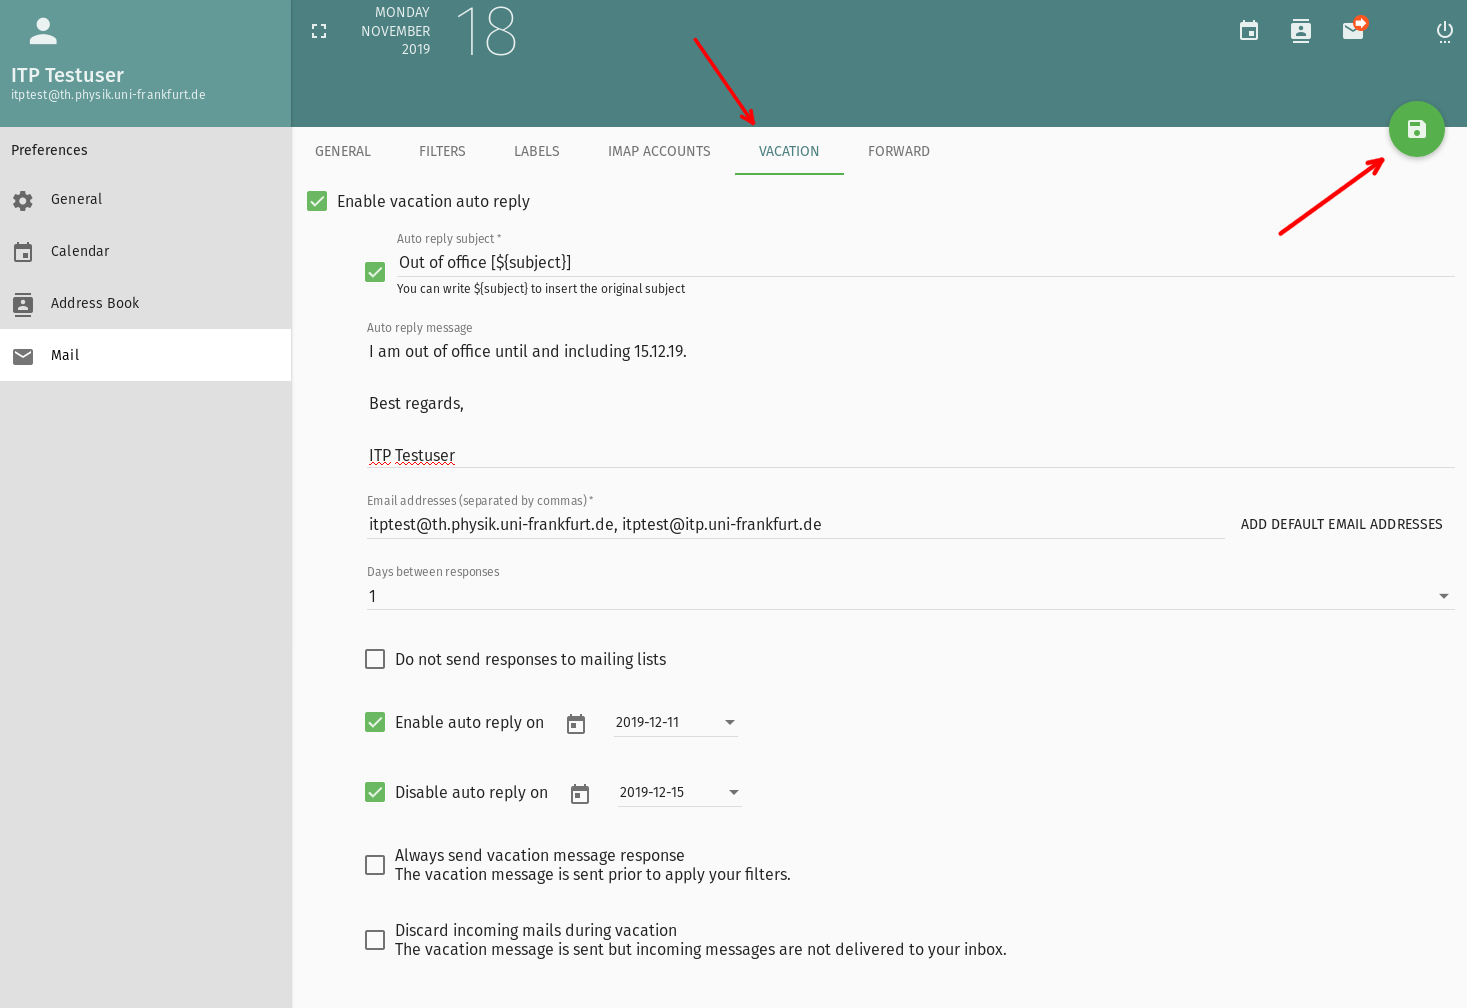Check Always send vacation message response
Image resolution: width=1467 pixels, height=1008 pixels.
click(375, 865)
